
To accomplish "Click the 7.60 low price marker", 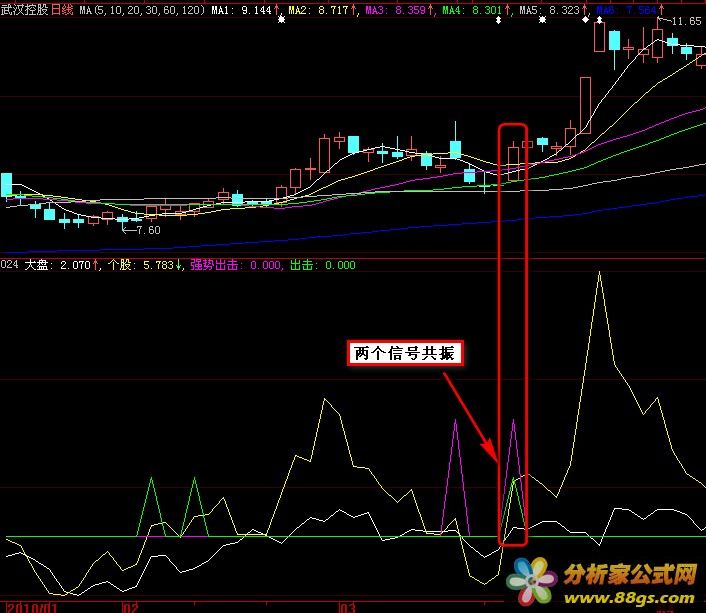I will (x=146, y=230).
